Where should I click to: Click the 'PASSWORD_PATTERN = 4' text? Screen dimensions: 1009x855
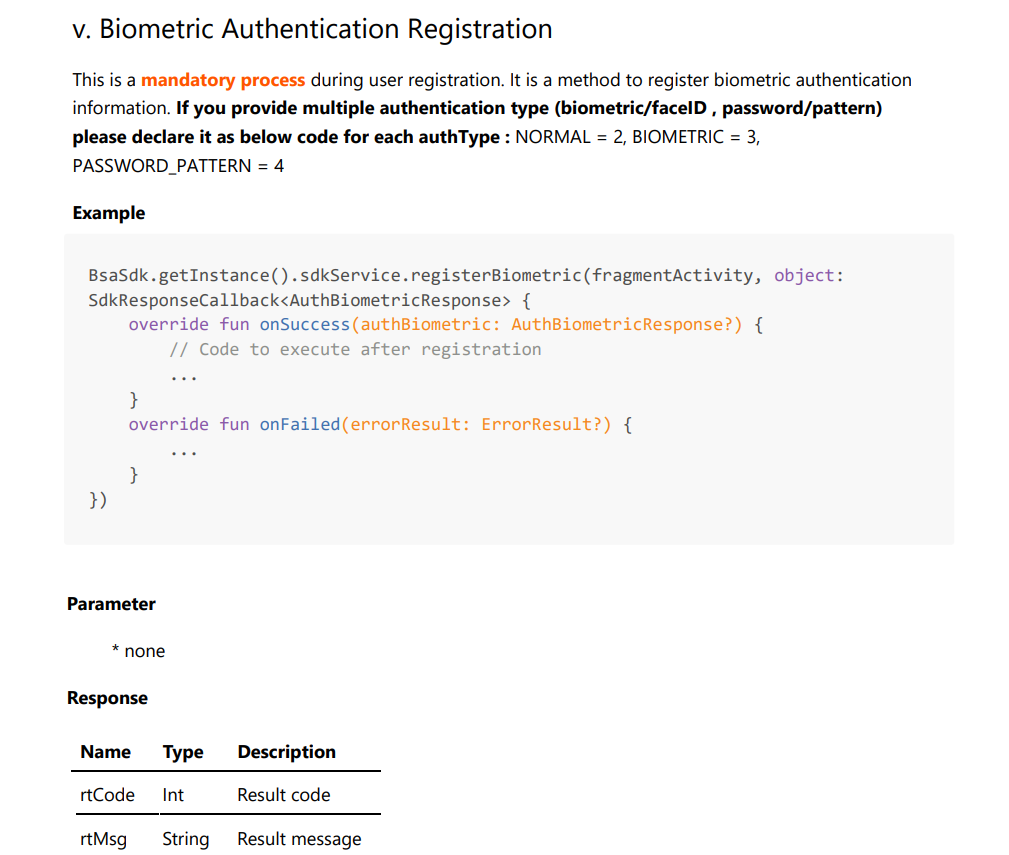(x=178, y=166)
